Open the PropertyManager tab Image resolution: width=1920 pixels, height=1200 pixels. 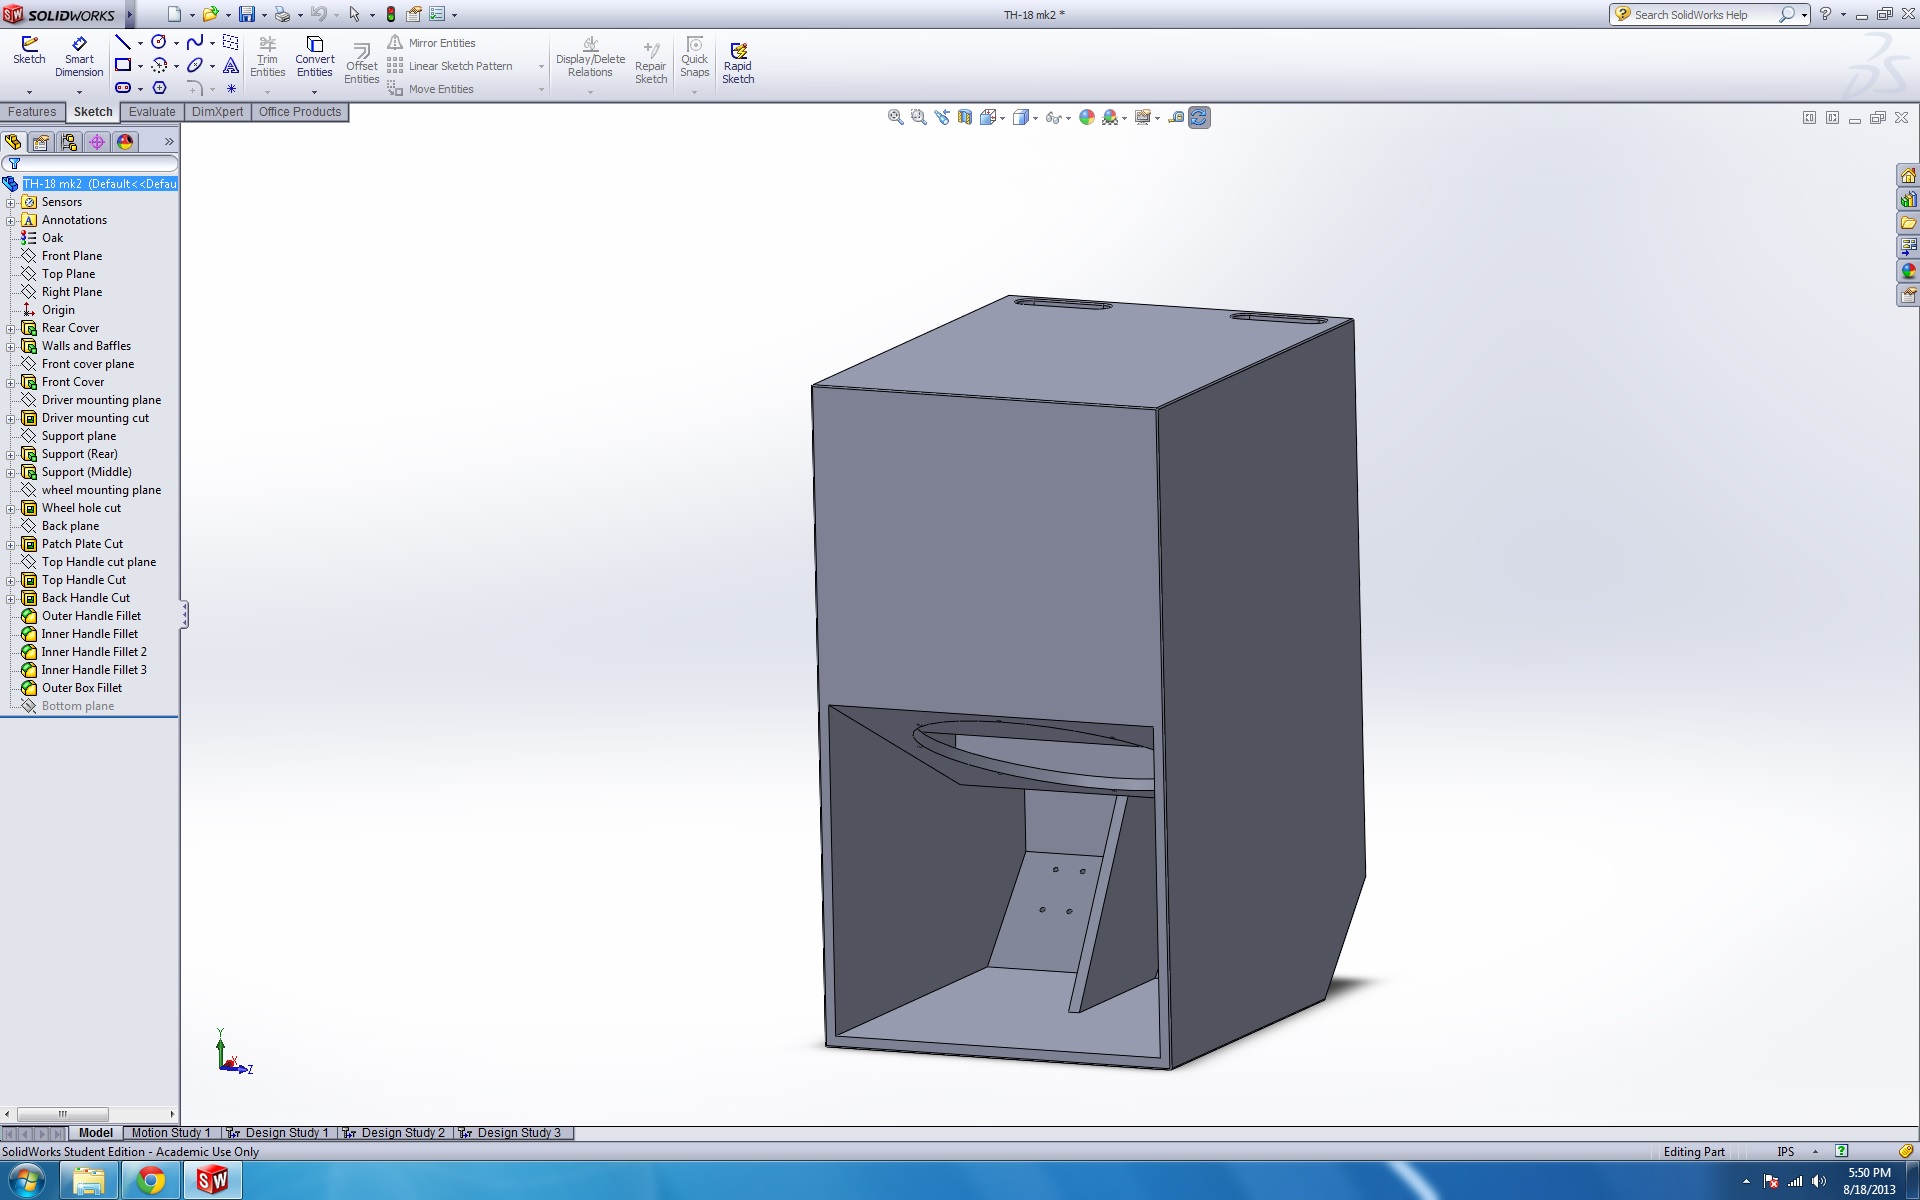41,142
